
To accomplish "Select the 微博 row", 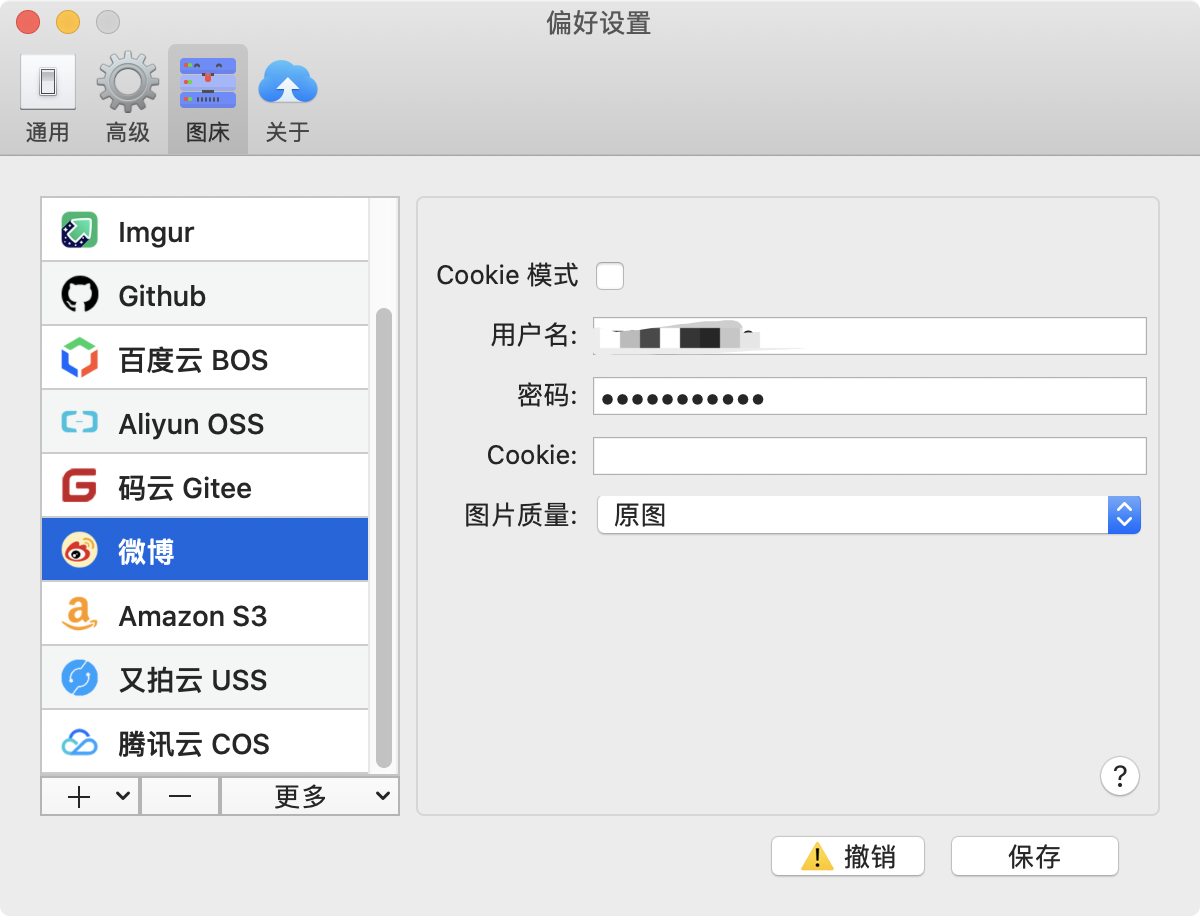I will tap(205, 550).
